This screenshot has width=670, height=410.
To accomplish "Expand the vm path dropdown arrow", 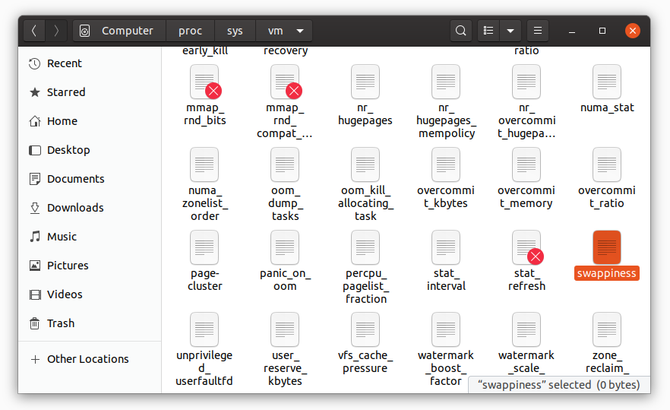I will pos(300,31).
